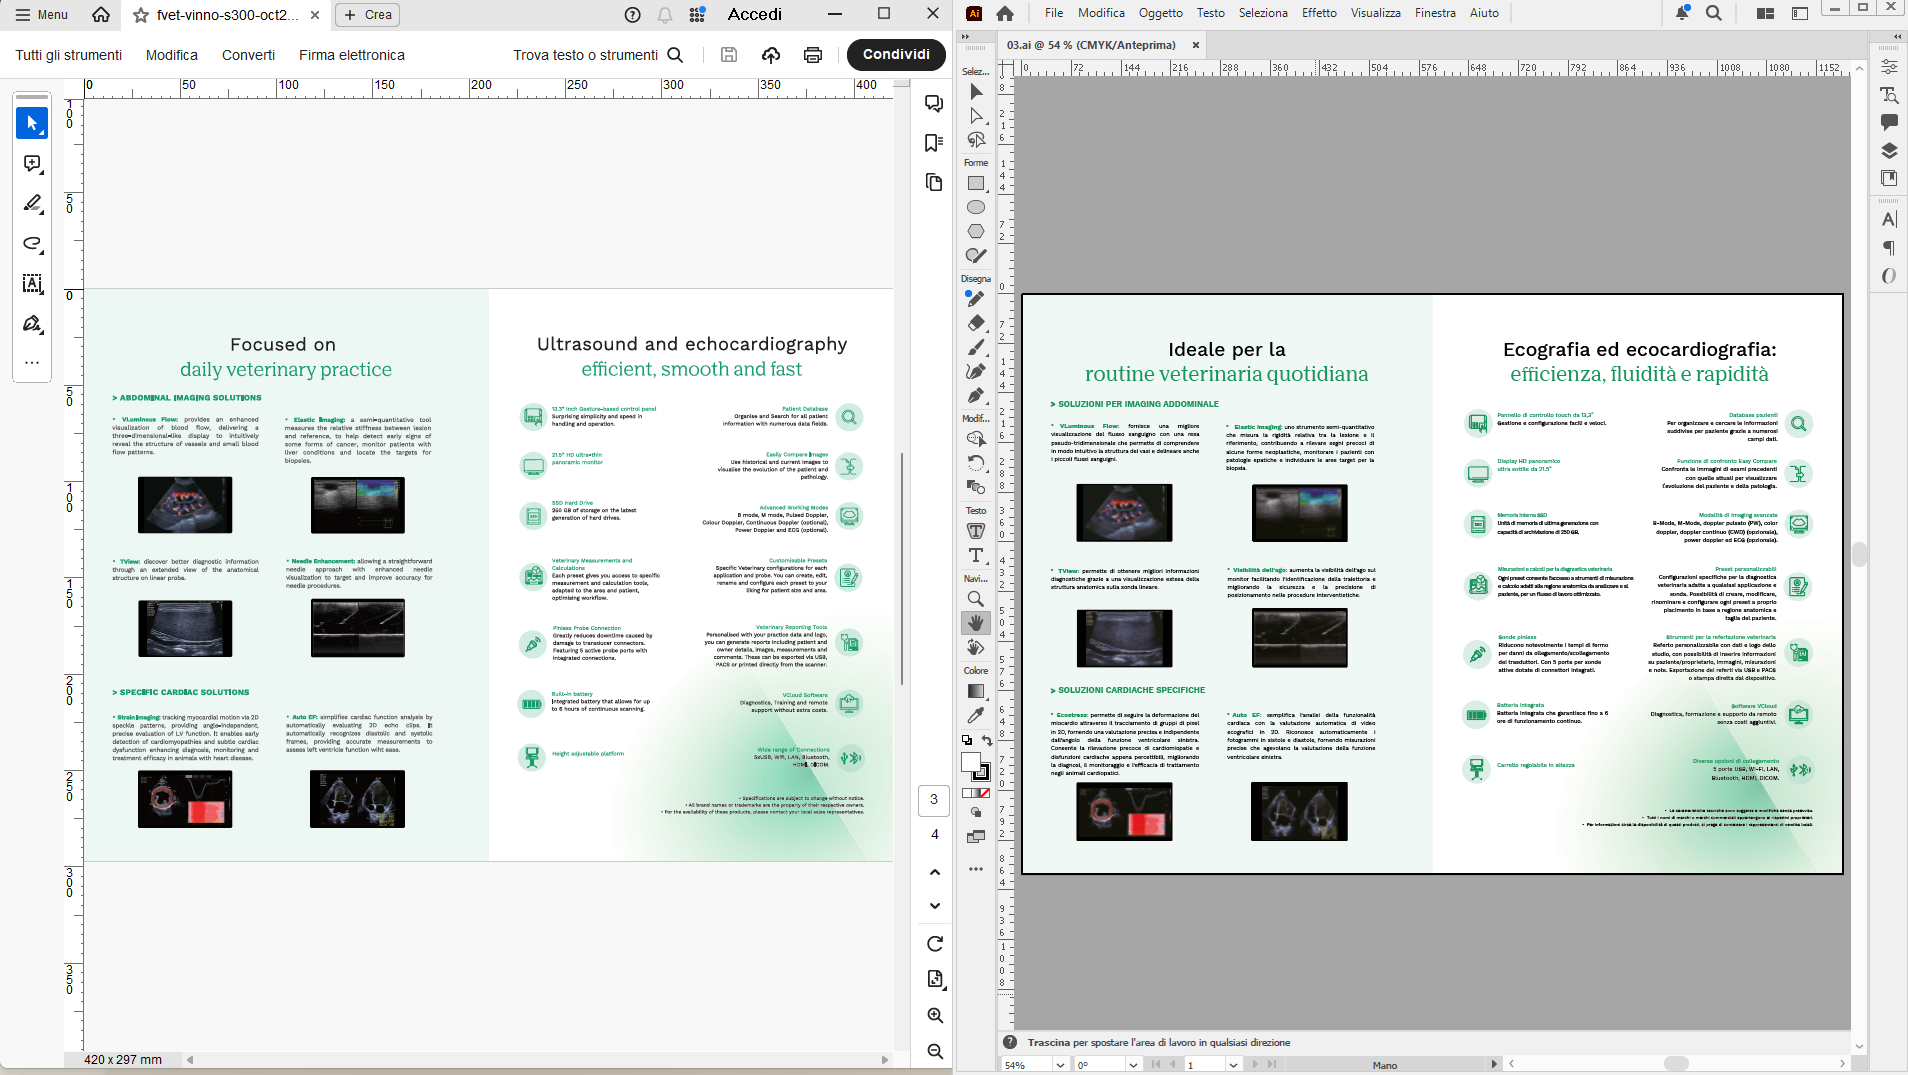Open the rotation angle dropdown showing 0°
1908x1075 pixels.
click(1134, 1065)
